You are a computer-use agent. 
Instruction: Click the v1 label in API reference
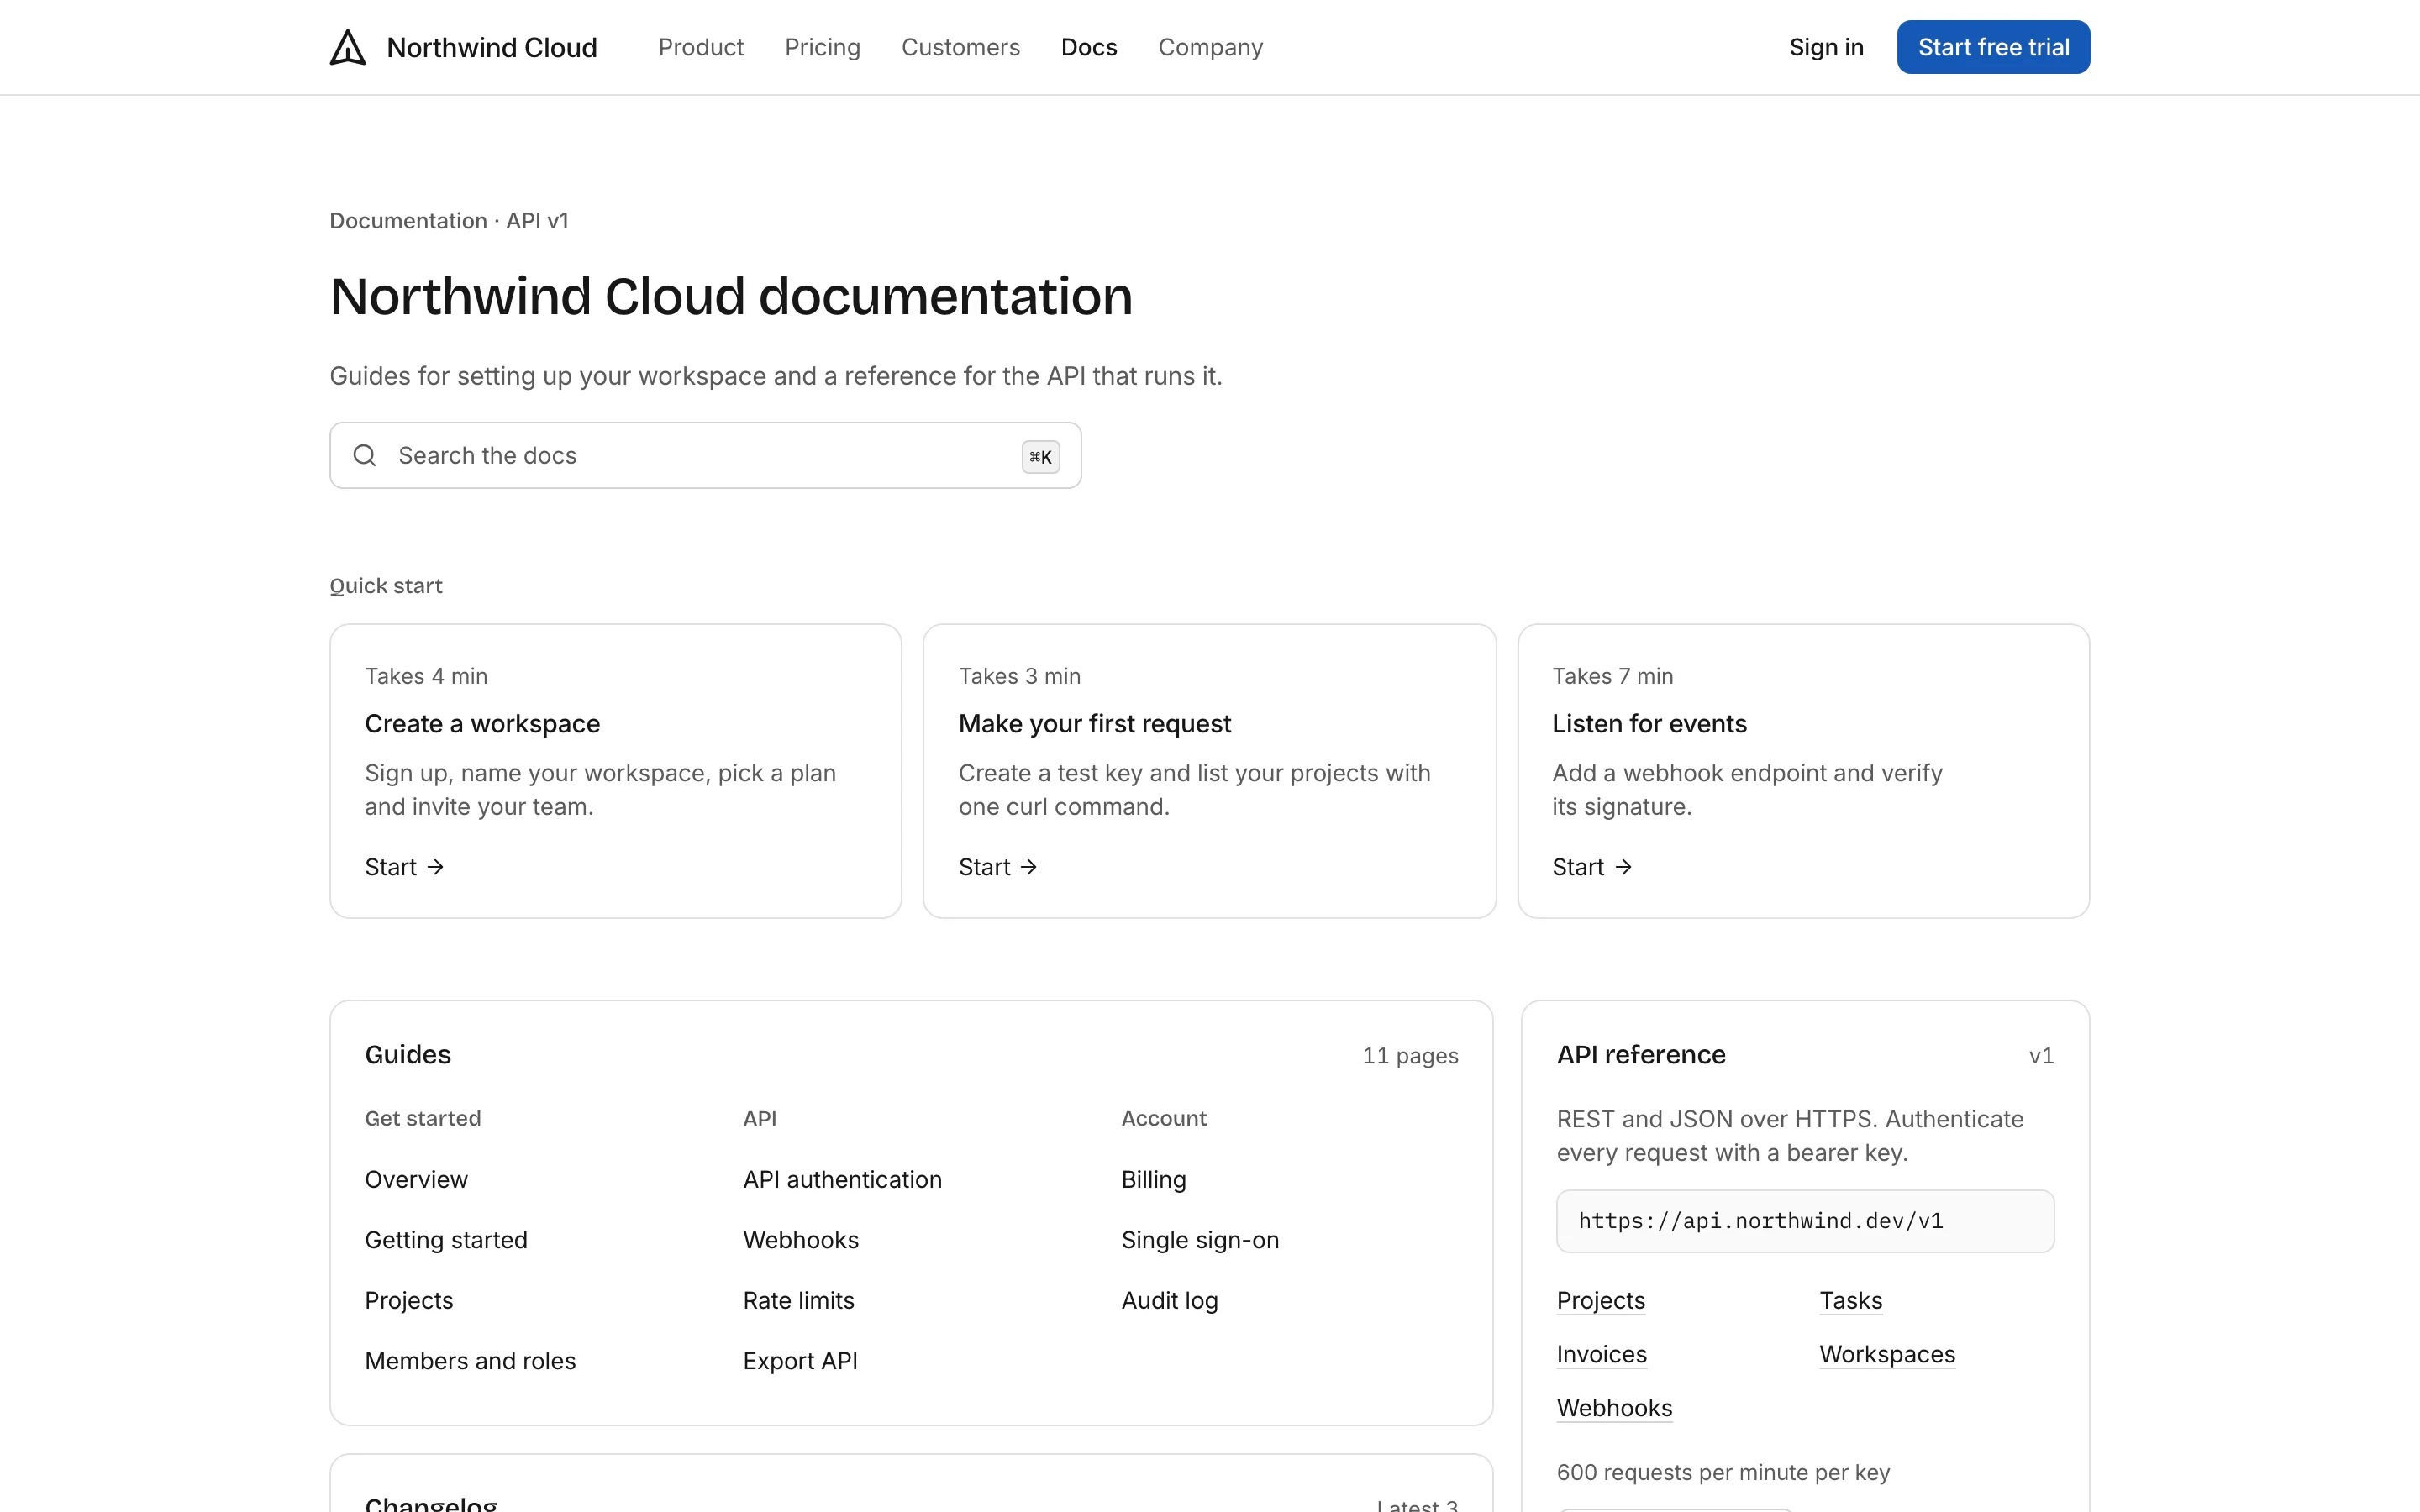[2041, 1056]
